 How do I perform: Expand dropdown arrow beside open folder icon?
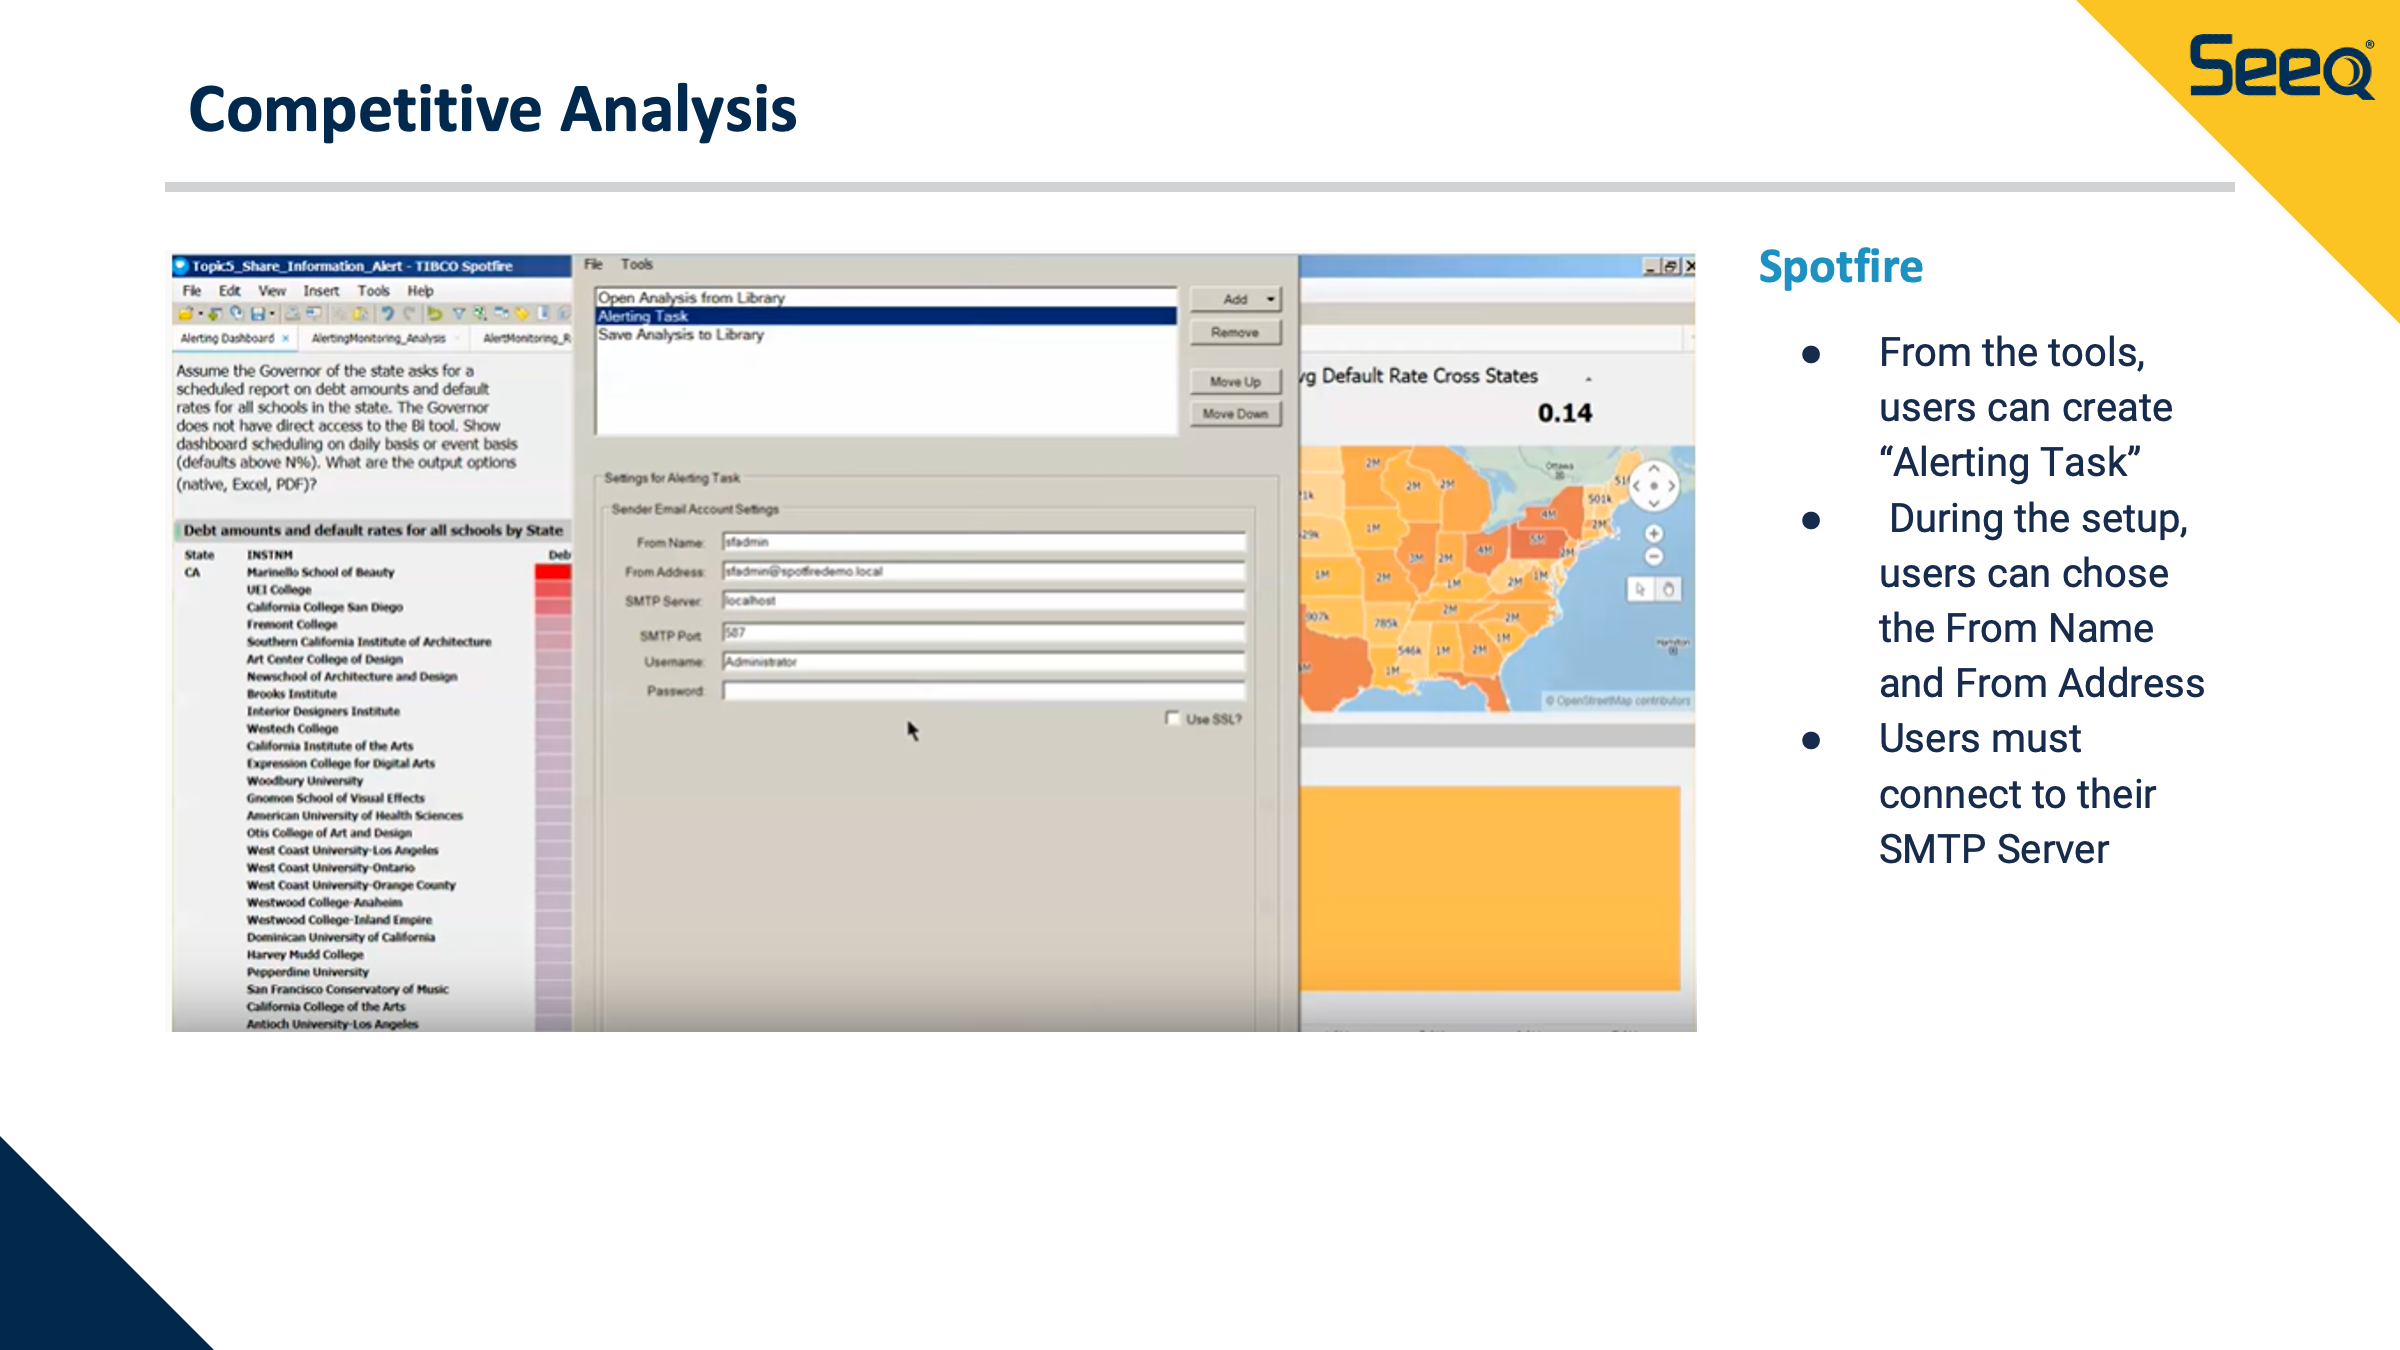point(200,313)
